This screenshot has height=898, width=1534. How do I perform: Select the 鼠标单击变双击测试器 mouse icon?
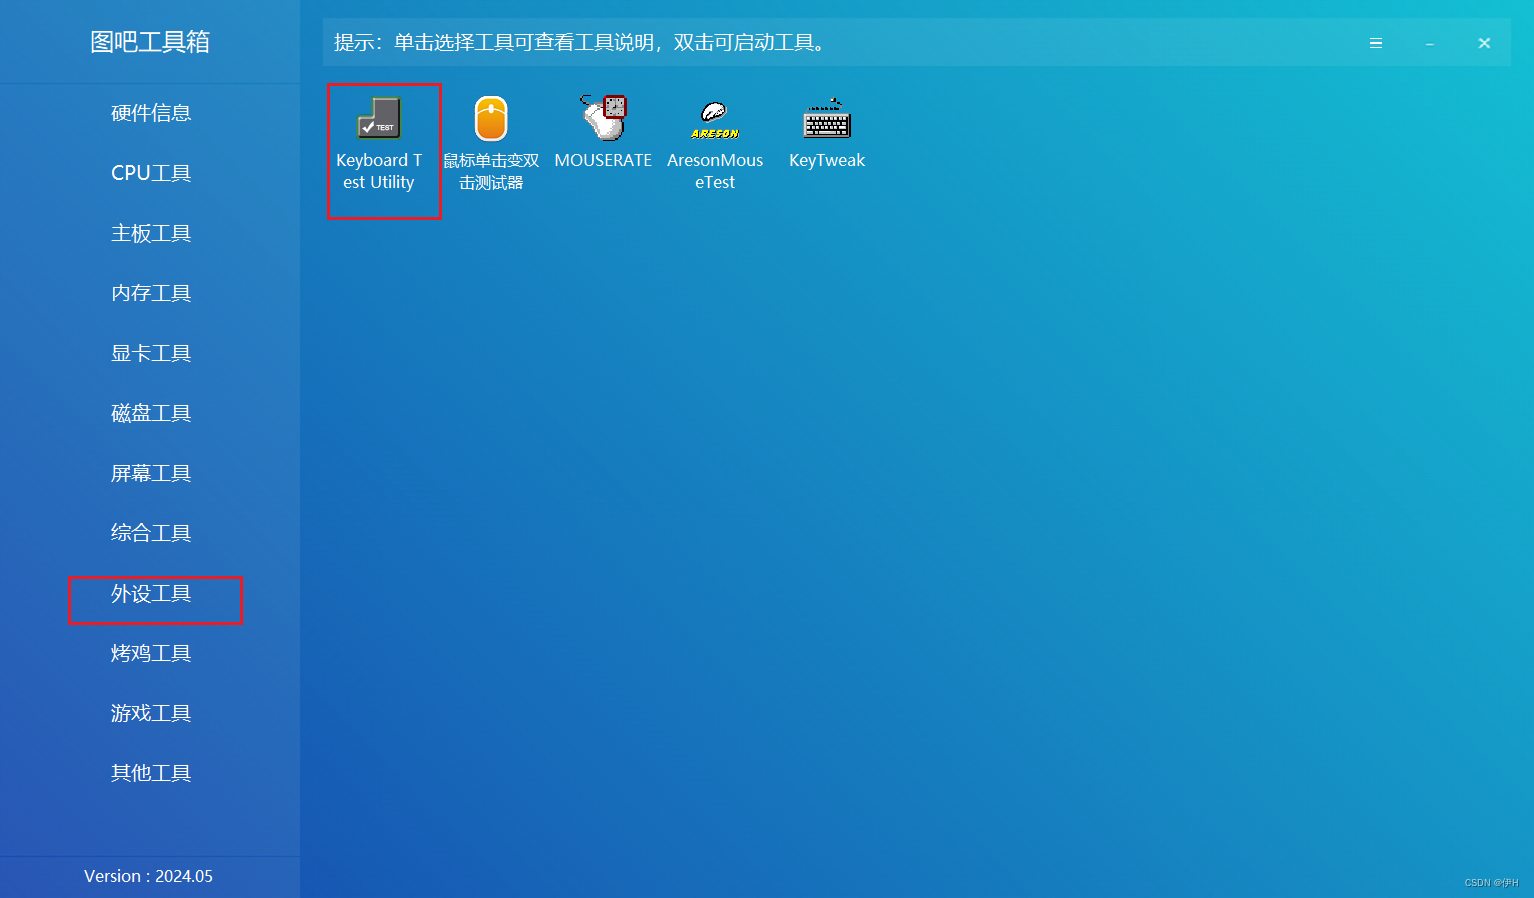(x=491, y=119)
